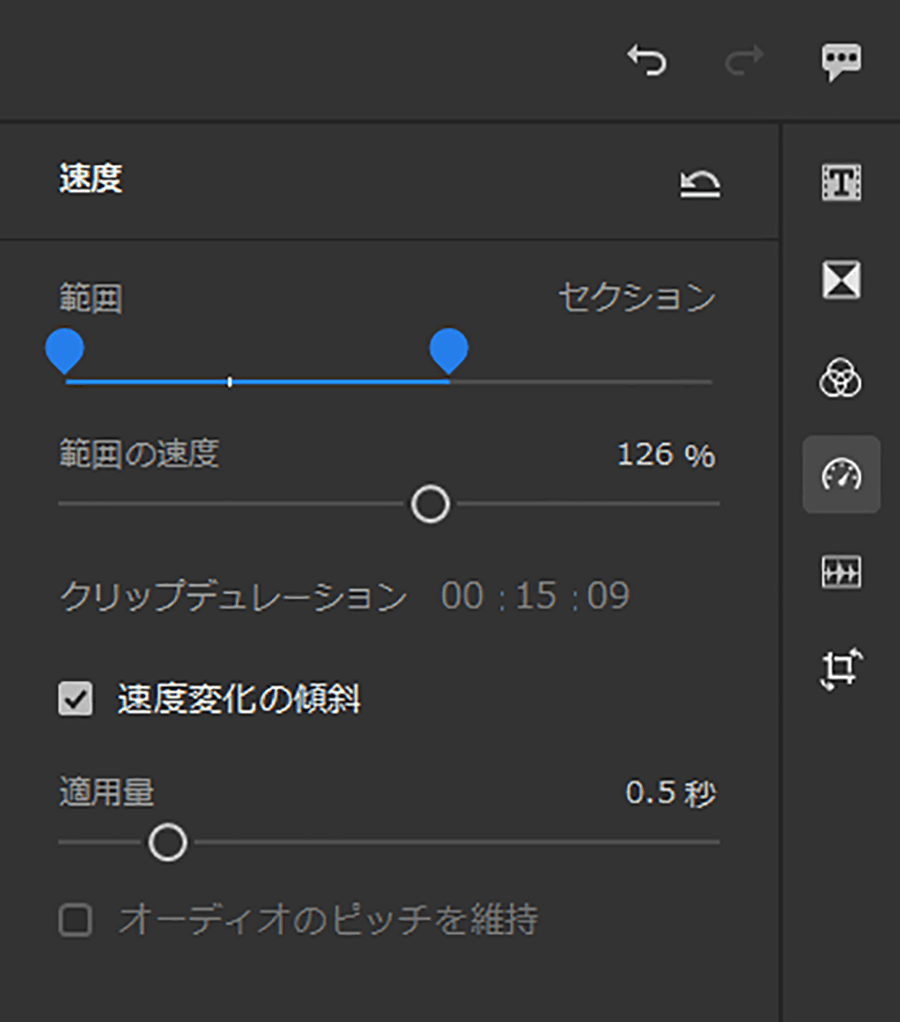The image size is (900, 1022).
Task: Open the feedback speech bubble icon
Action: coord(841,62)
